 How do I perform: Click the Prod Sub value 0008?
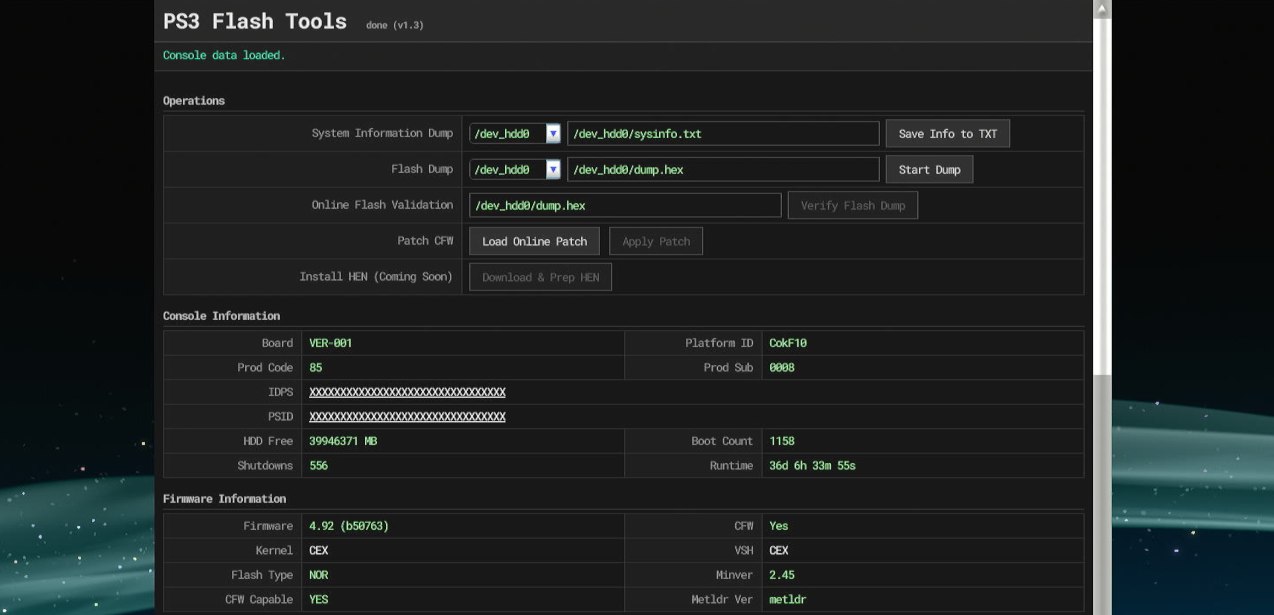tap(781, 367)
